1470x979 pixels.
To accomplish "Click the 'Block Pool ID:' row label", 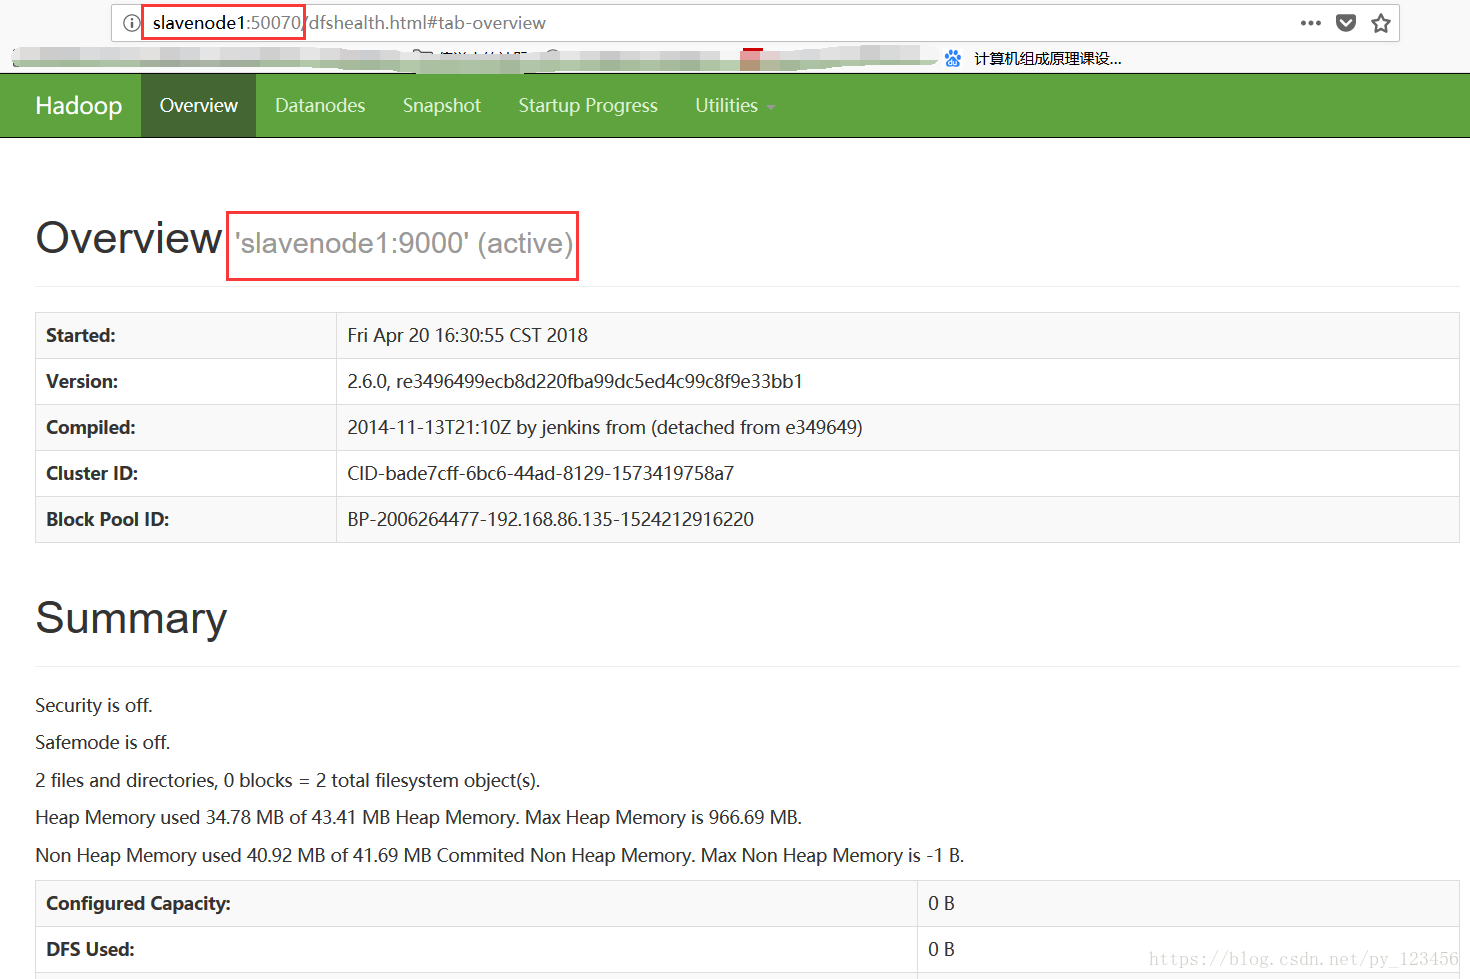I will pos(108,519).
